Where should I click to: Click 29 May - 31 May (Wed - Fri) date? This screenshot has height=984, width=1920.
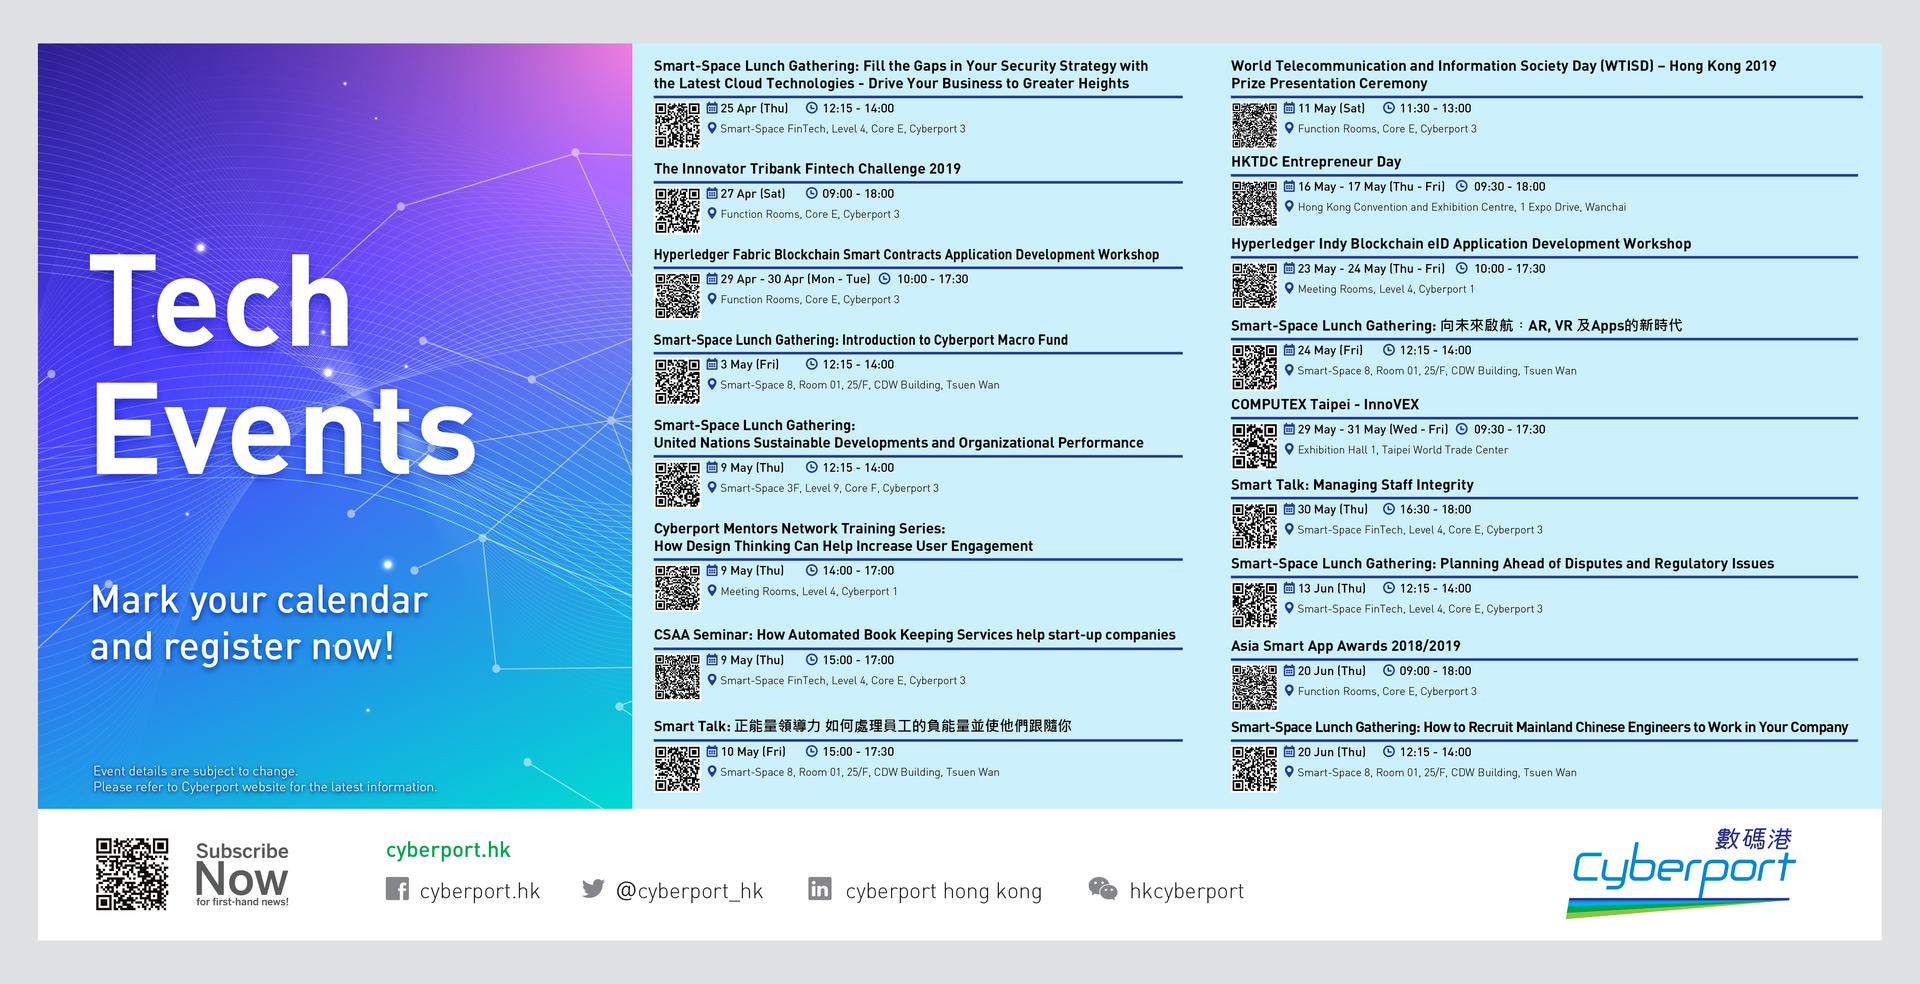click(x=1373, y=430)
